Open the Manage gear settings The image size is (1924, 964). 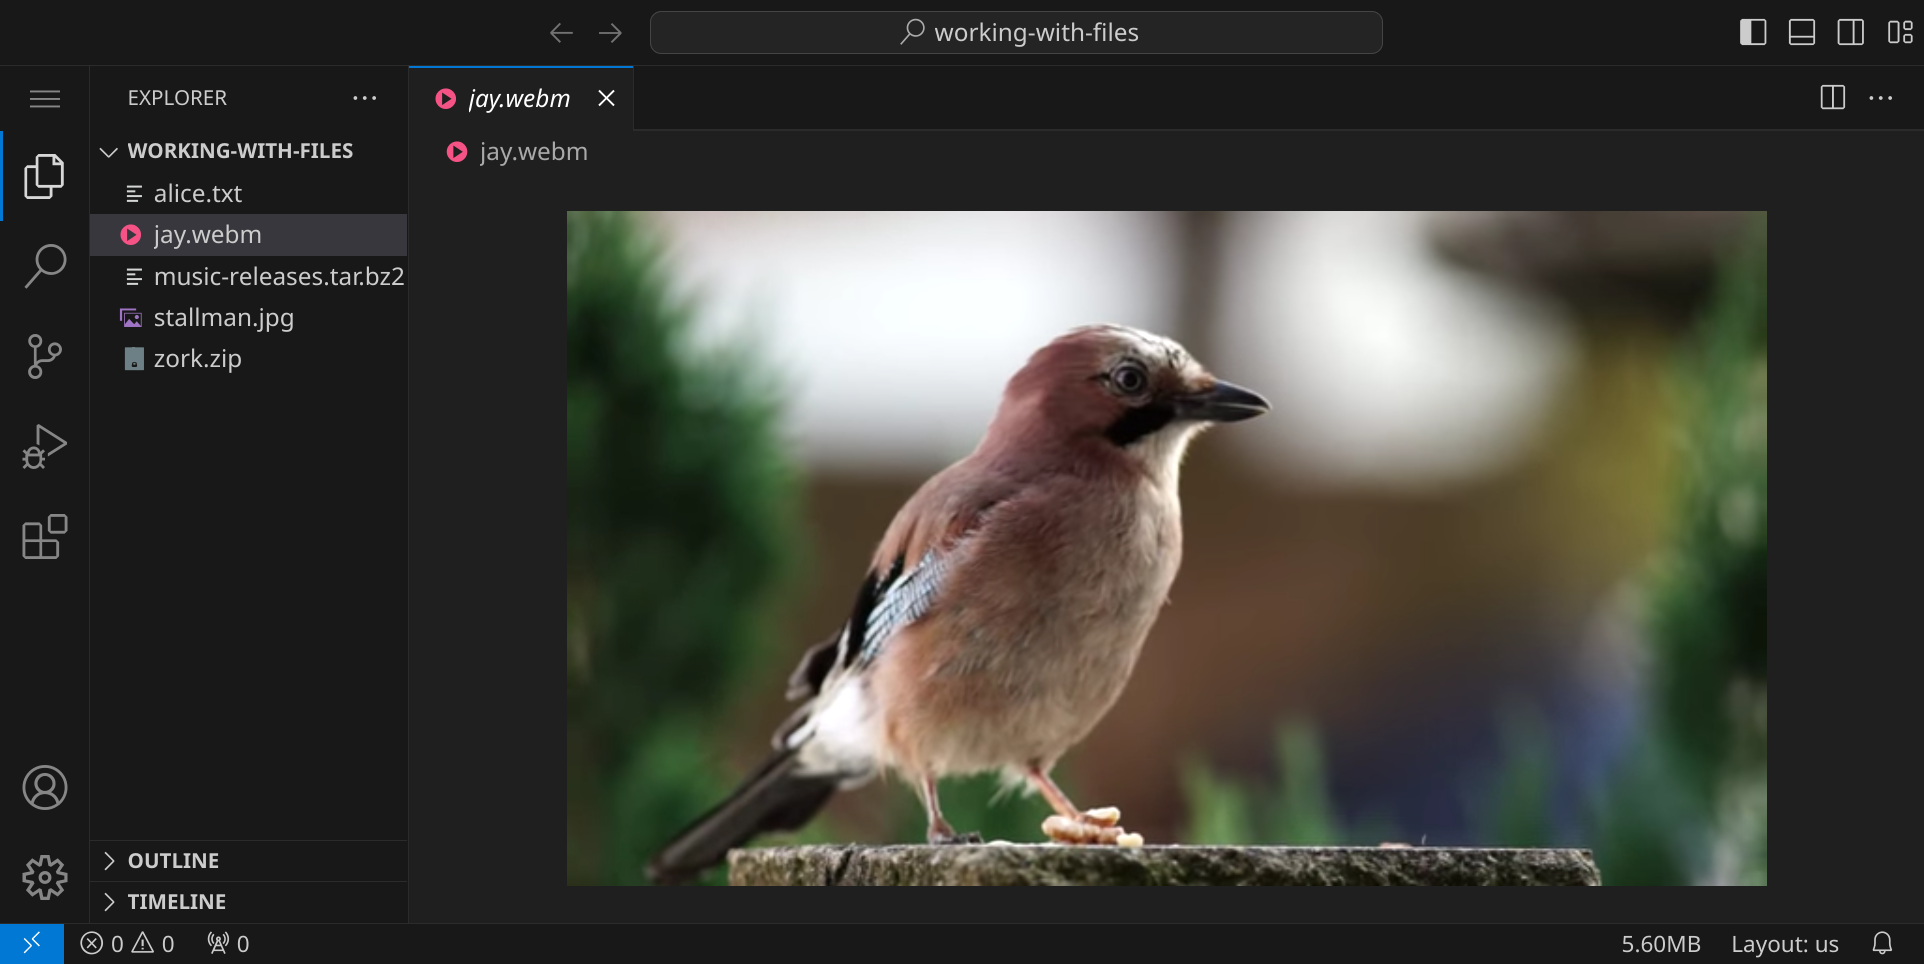(45, 878)
